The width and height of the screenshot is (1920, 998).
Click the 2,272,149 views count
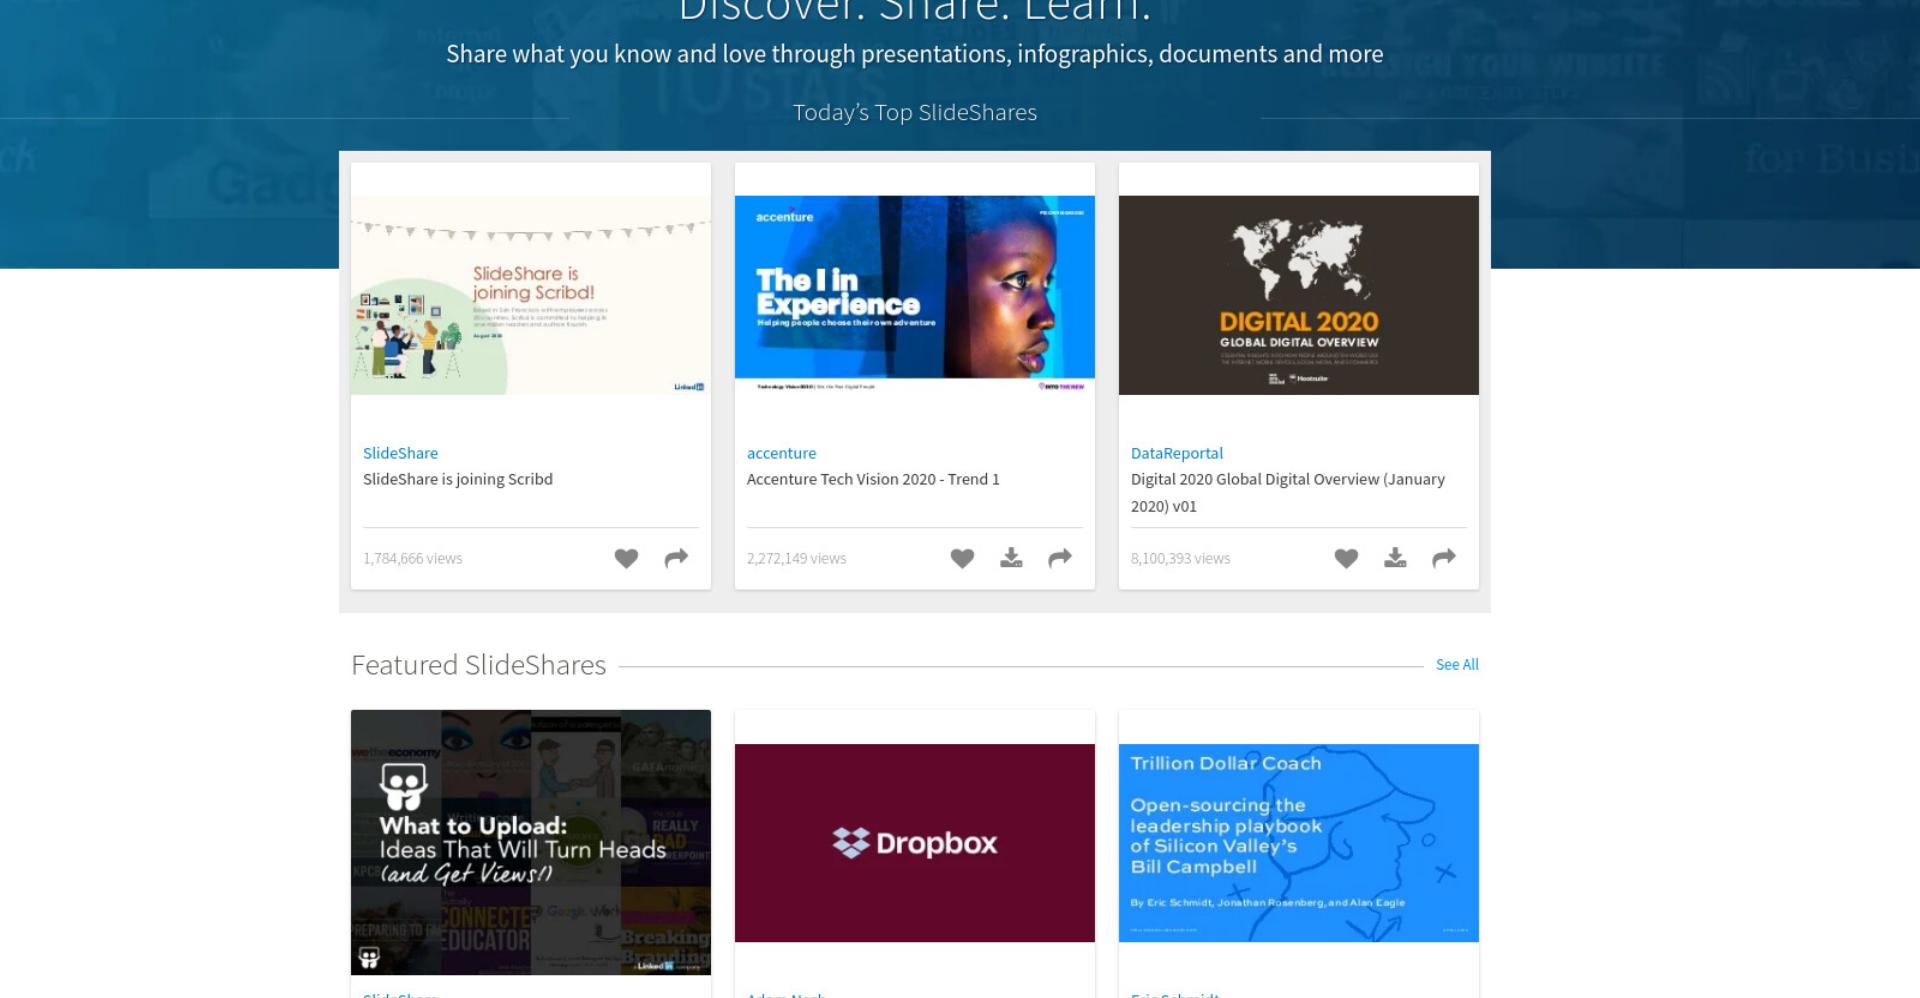[796, 558]
